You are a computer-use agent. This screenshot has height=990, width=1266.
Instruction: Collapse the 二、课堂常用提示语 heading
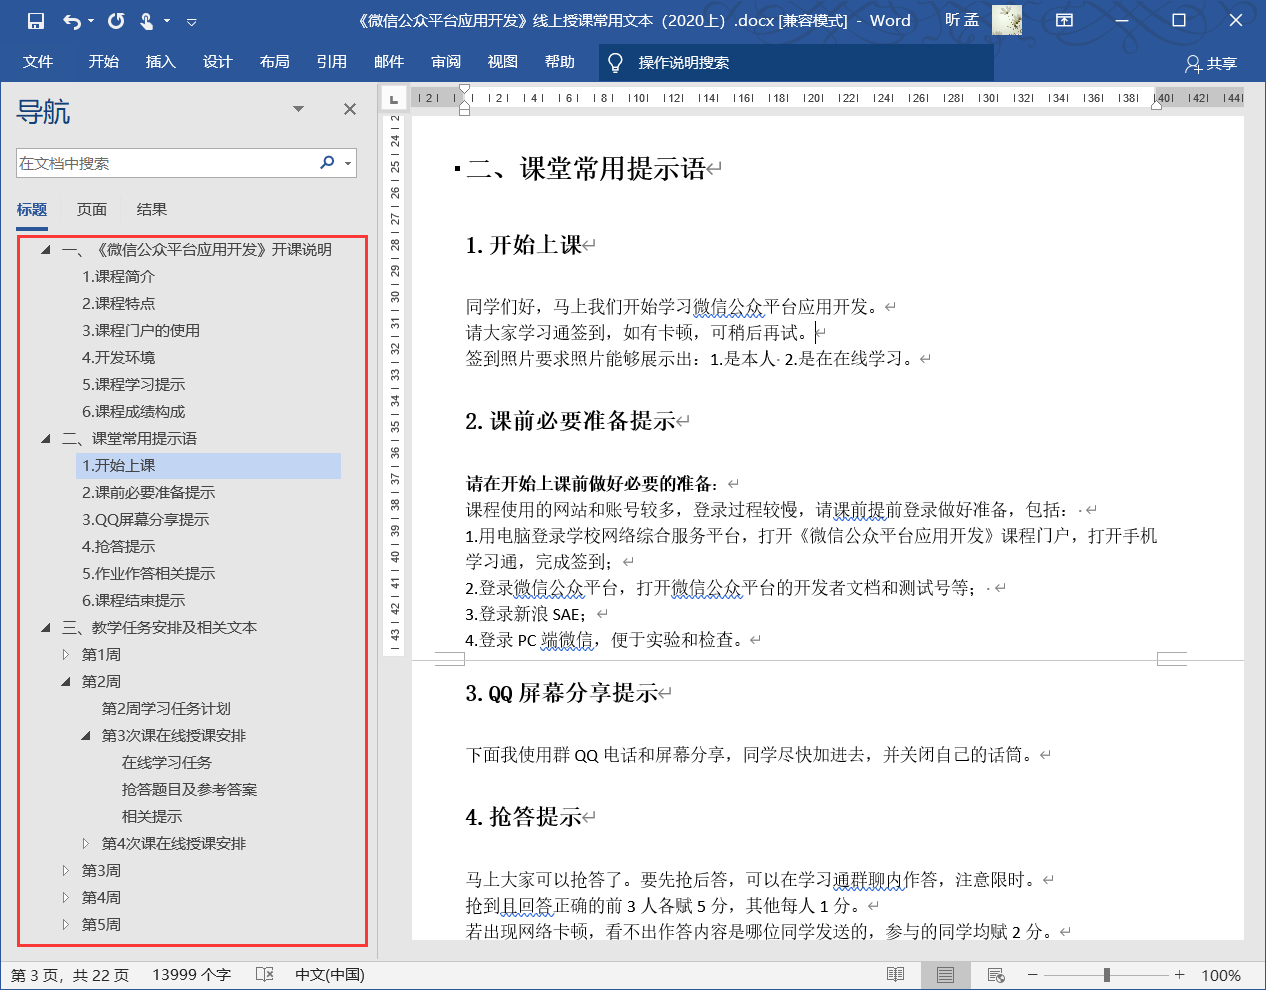[46, 439]
